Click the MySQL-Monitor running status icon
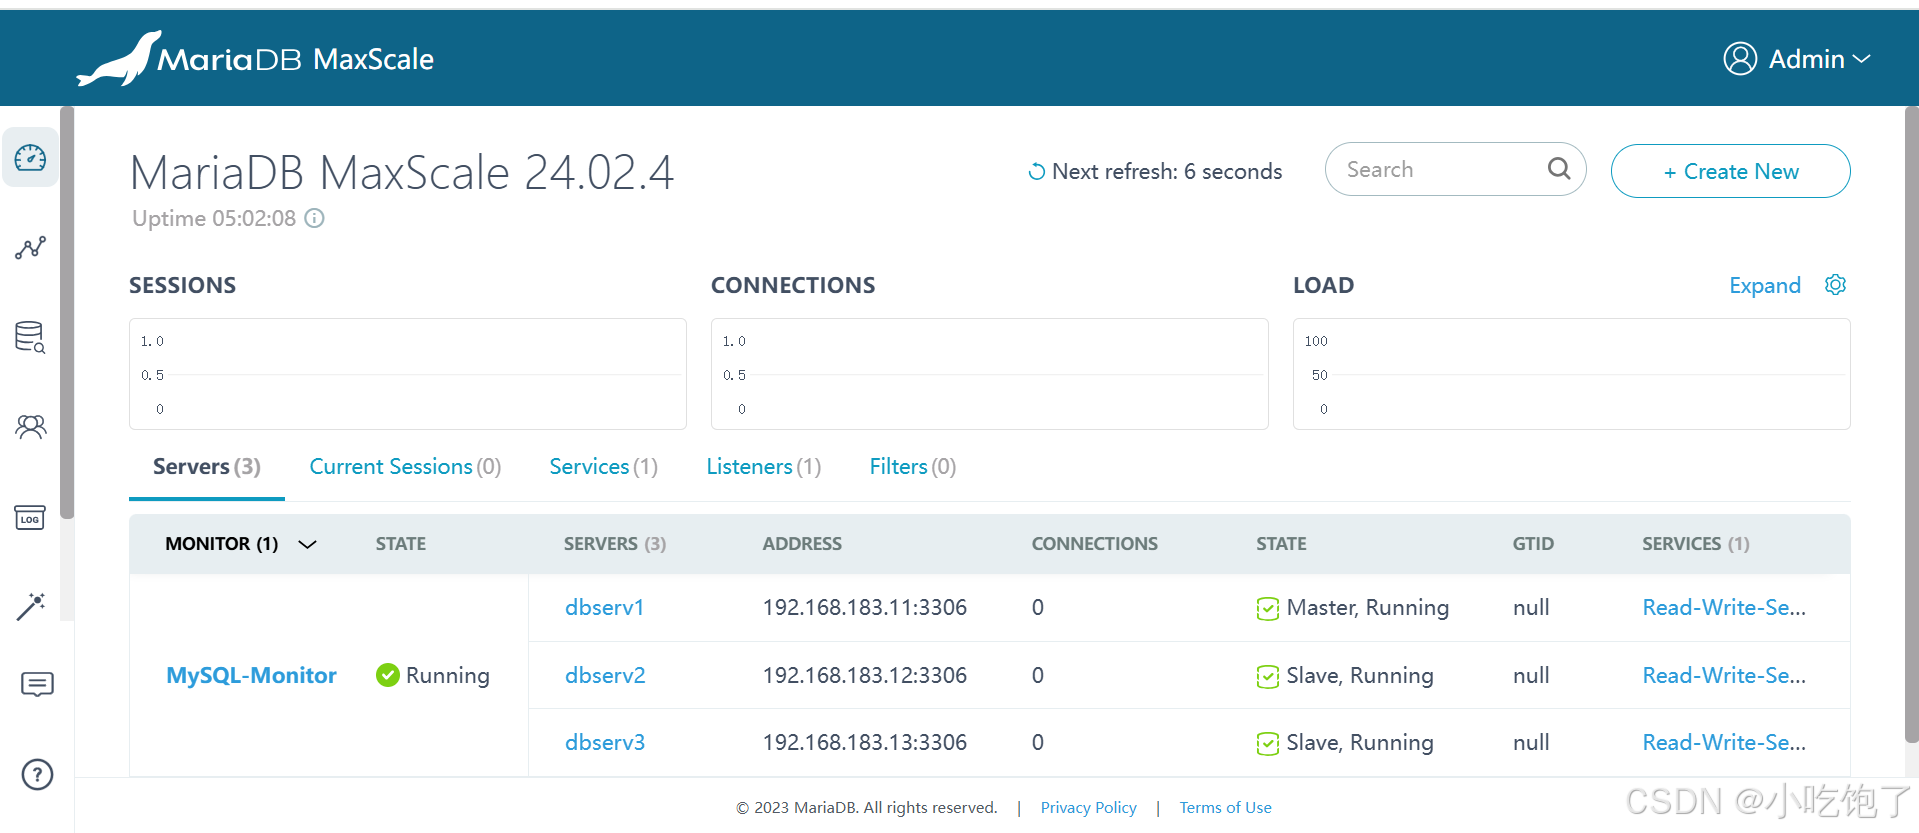Screen dimensions: 1919x833 pyautogui.click(x=388, y=675)
